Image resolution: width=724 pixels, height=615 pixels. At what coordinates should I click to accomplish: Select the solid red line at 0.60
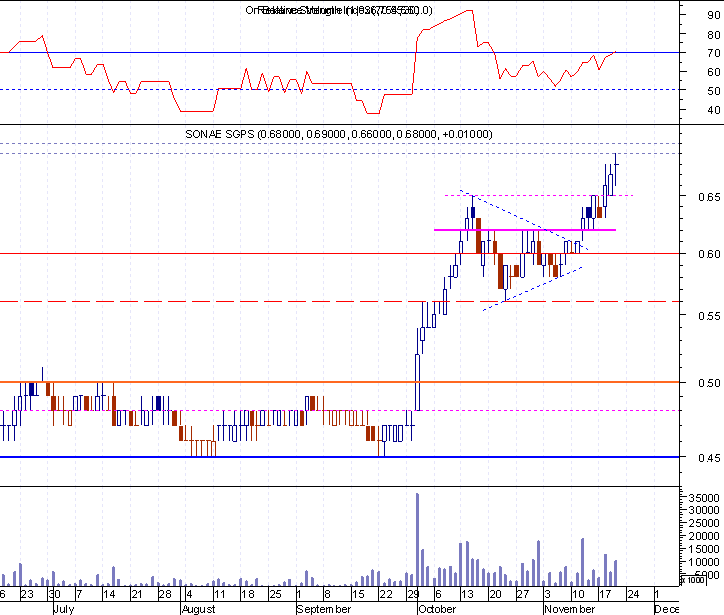[x=339, y=253]
